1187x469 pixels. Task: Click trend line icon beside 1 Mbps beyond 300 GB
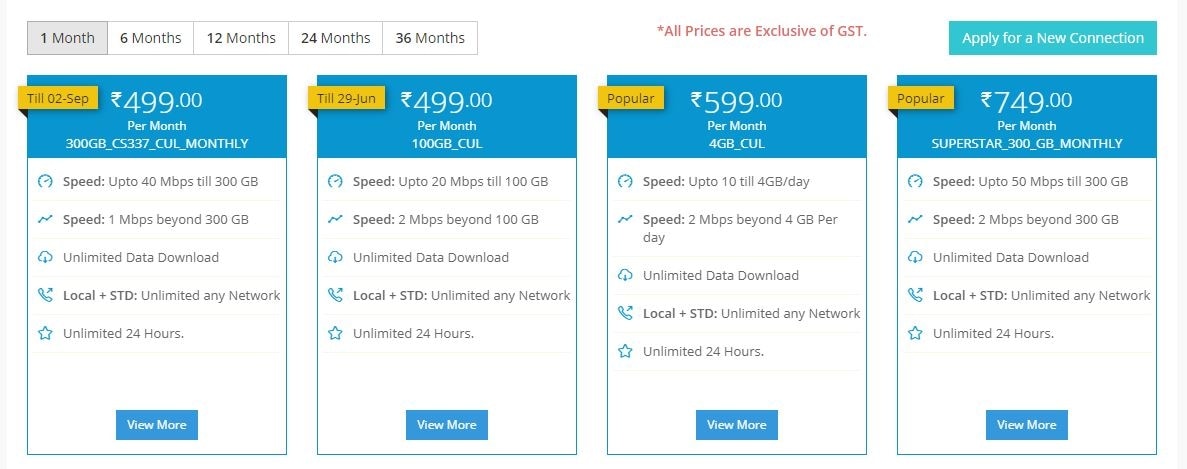[45, 219]
